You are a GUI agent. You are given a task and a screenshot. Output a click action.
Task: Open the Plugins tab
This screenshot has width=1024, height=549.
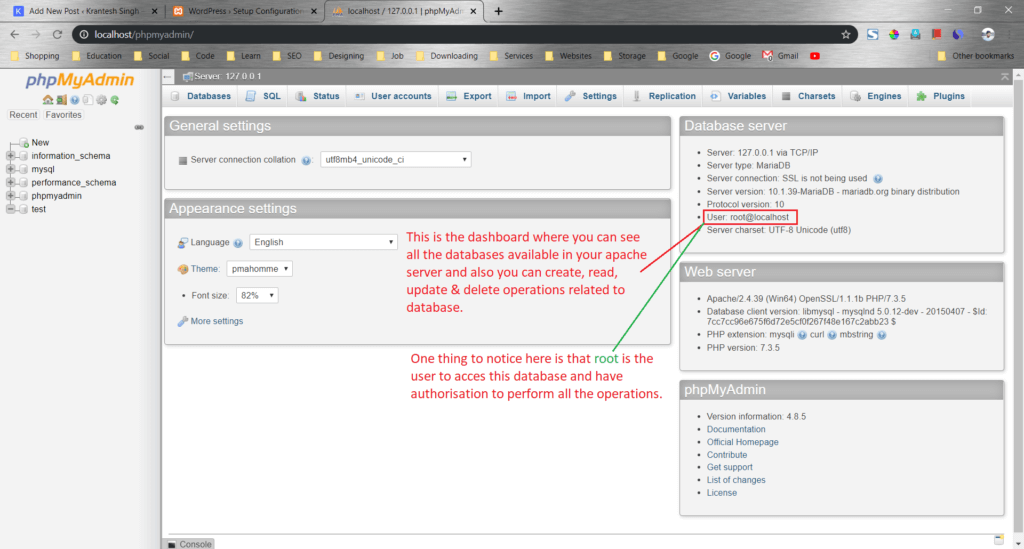[x=940, y=96]
